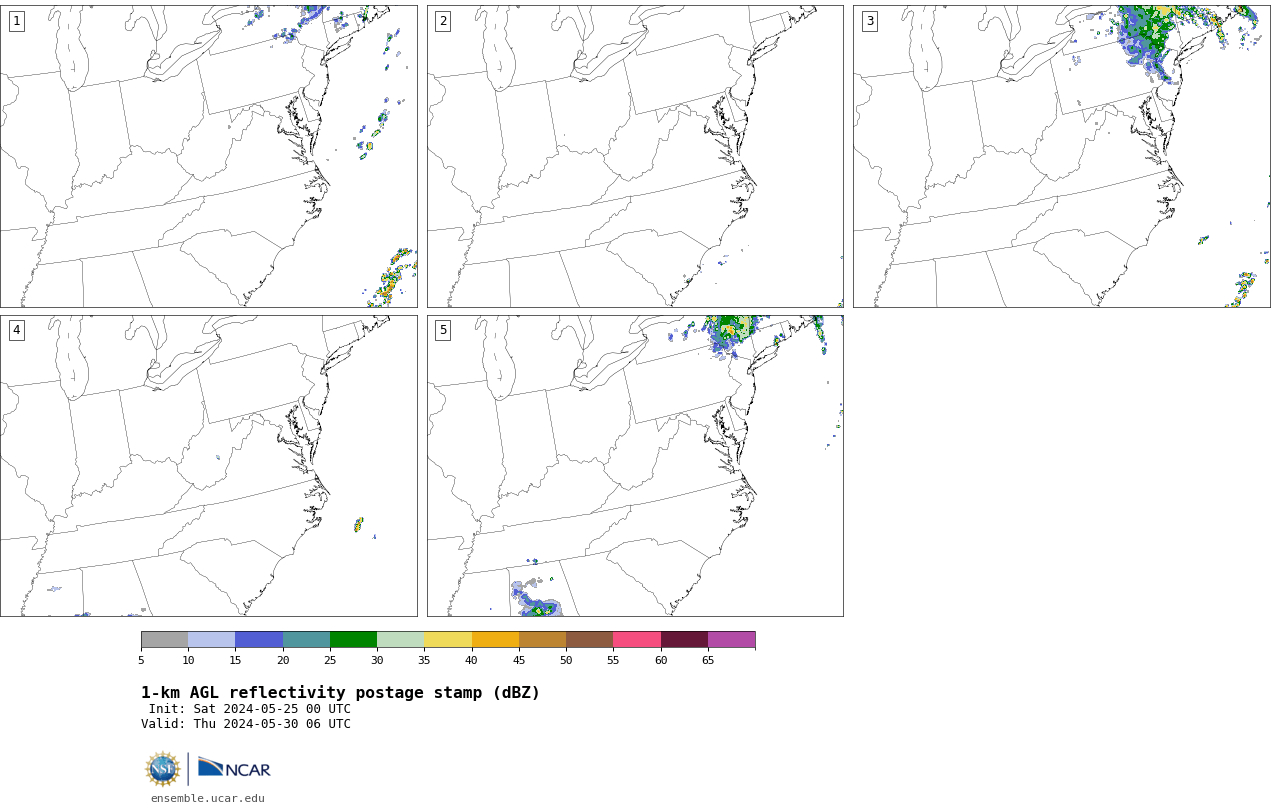Open ensemble member 2 reflectivity map

(635, 156)
